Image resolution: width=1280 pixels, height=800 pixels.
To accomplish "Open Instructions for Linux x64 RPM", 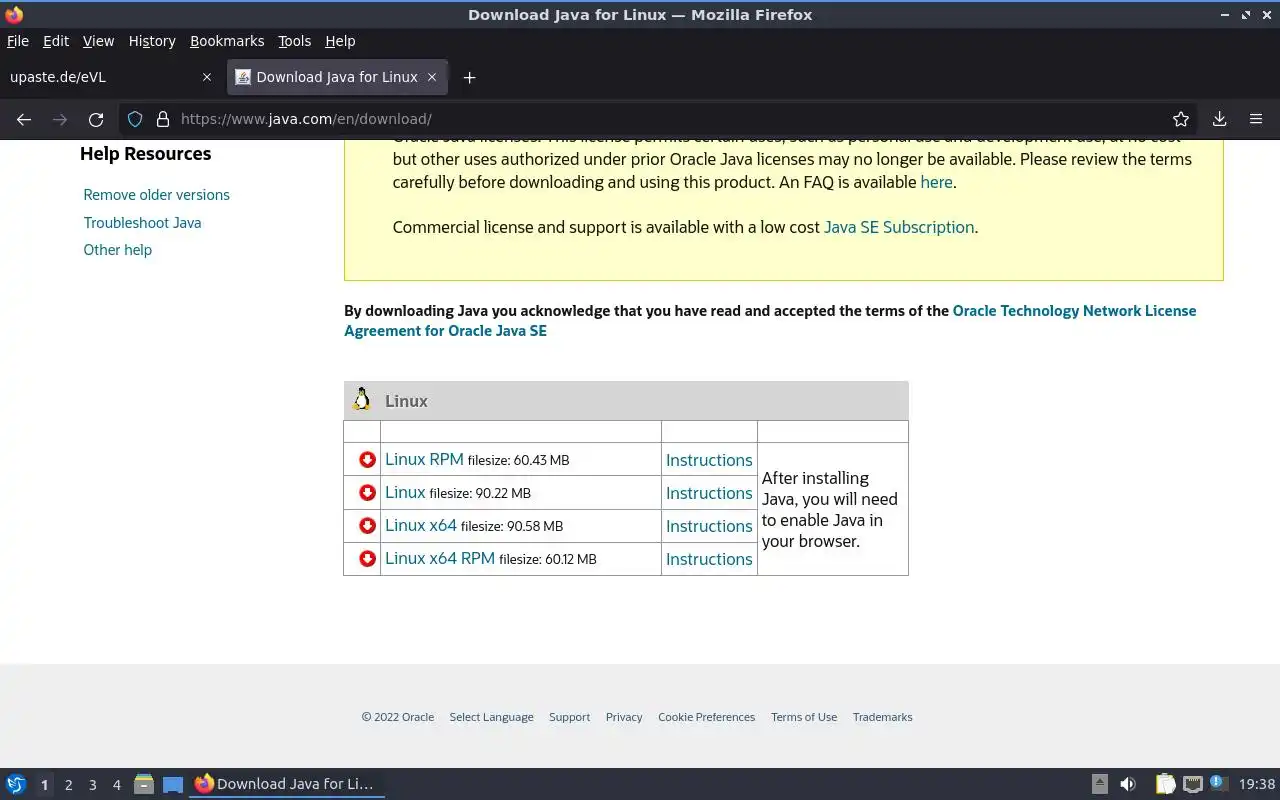I will click(709, 559).
